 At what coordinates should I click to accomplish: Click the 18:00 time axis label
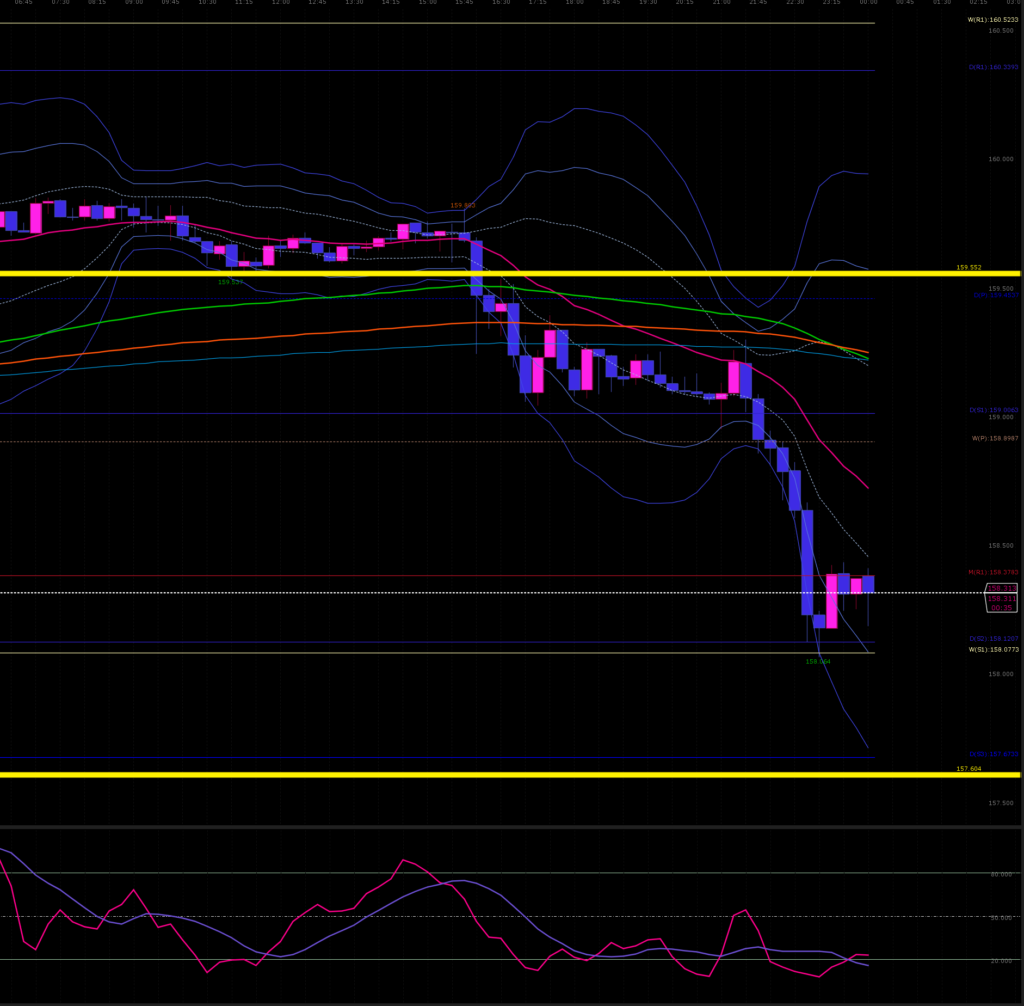point(574,3)
